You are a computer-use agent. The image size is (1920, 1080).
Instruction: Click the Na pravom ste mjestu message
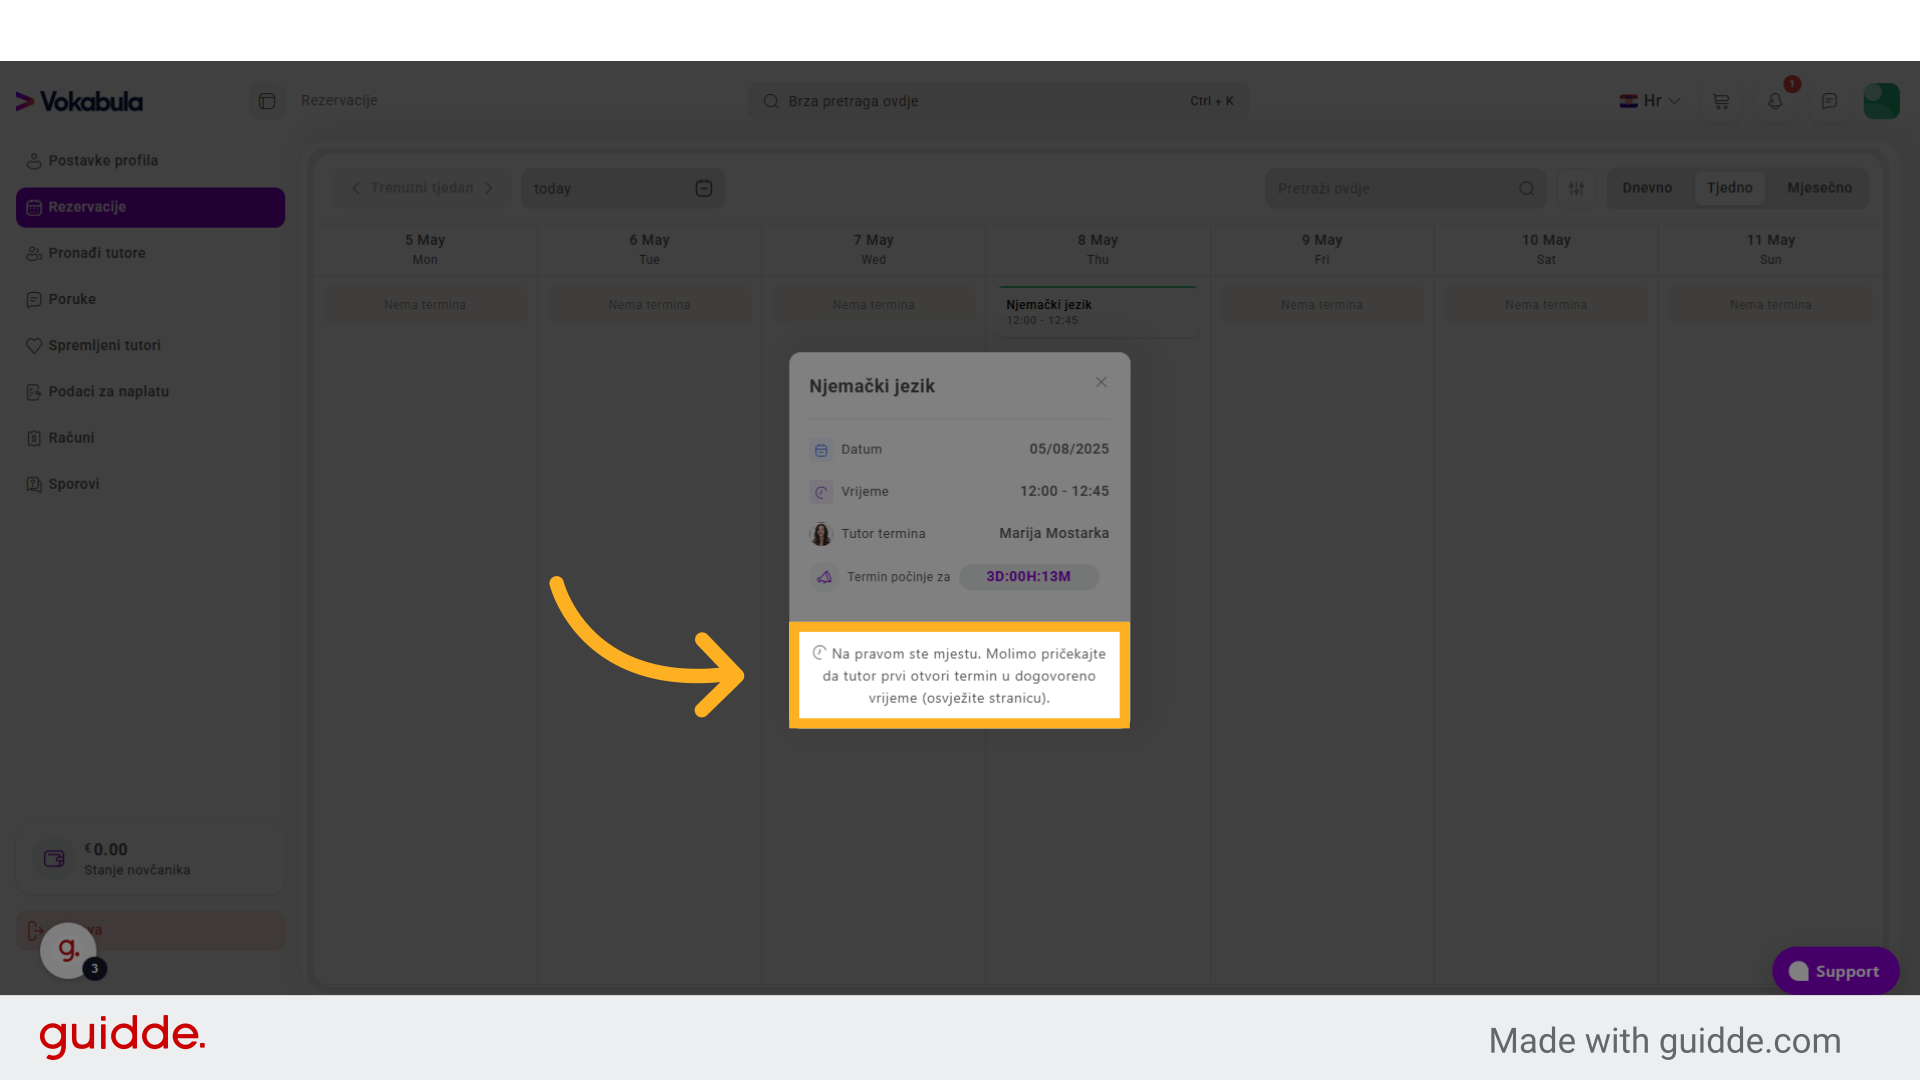(x=959, y=676)
